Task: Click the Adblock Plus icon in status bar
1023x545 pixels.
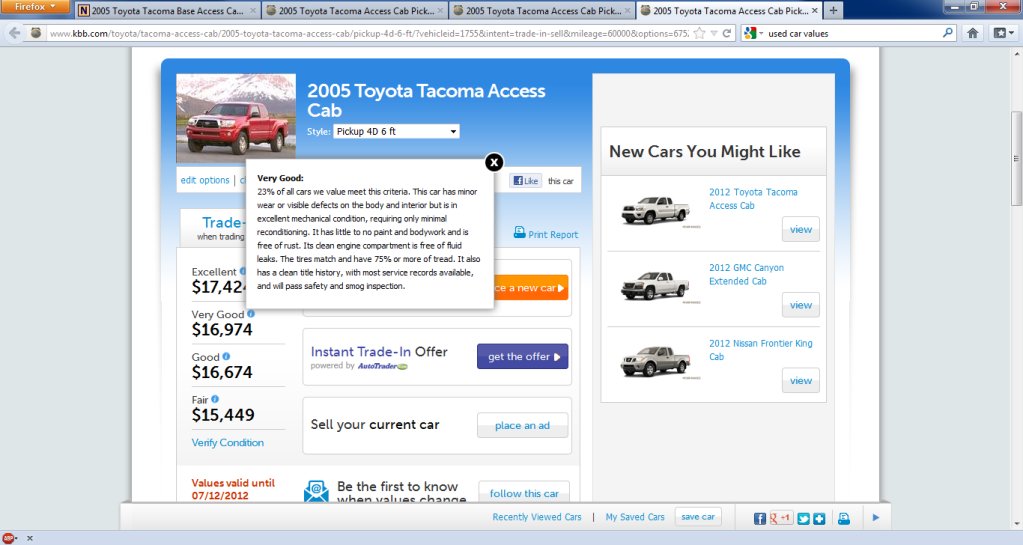Action: click(8, 538)
